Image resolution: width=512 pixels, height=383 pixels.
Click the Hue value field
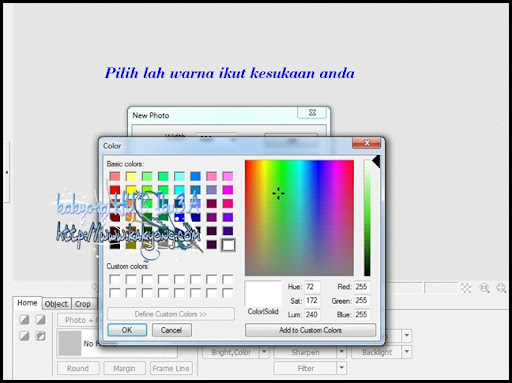312,287
